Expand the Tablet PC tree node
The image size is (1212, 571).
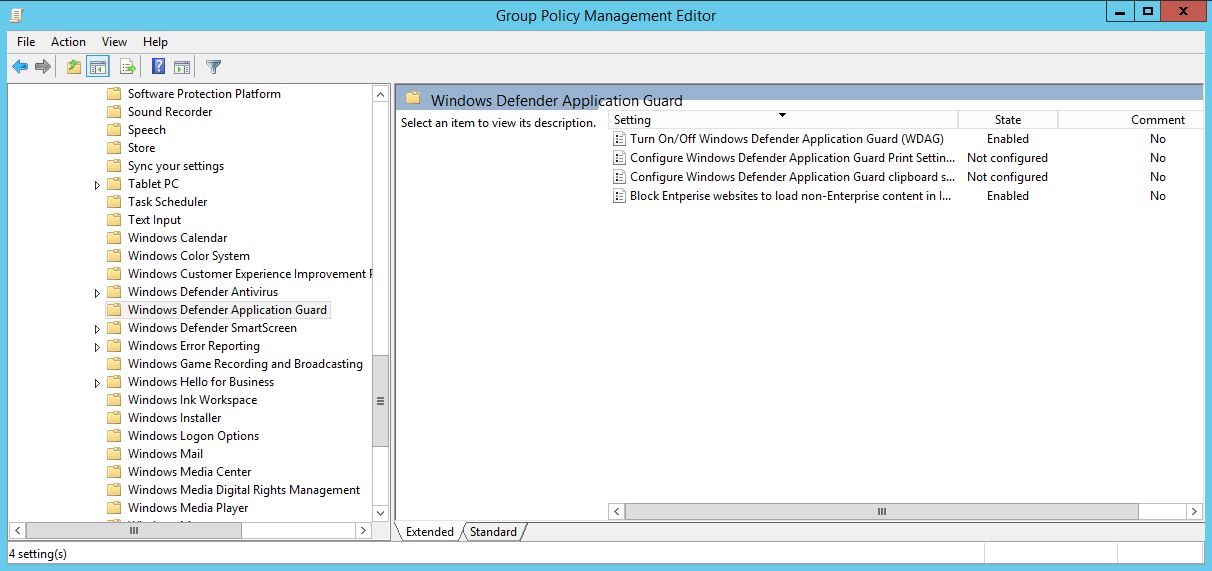[97, 185]
